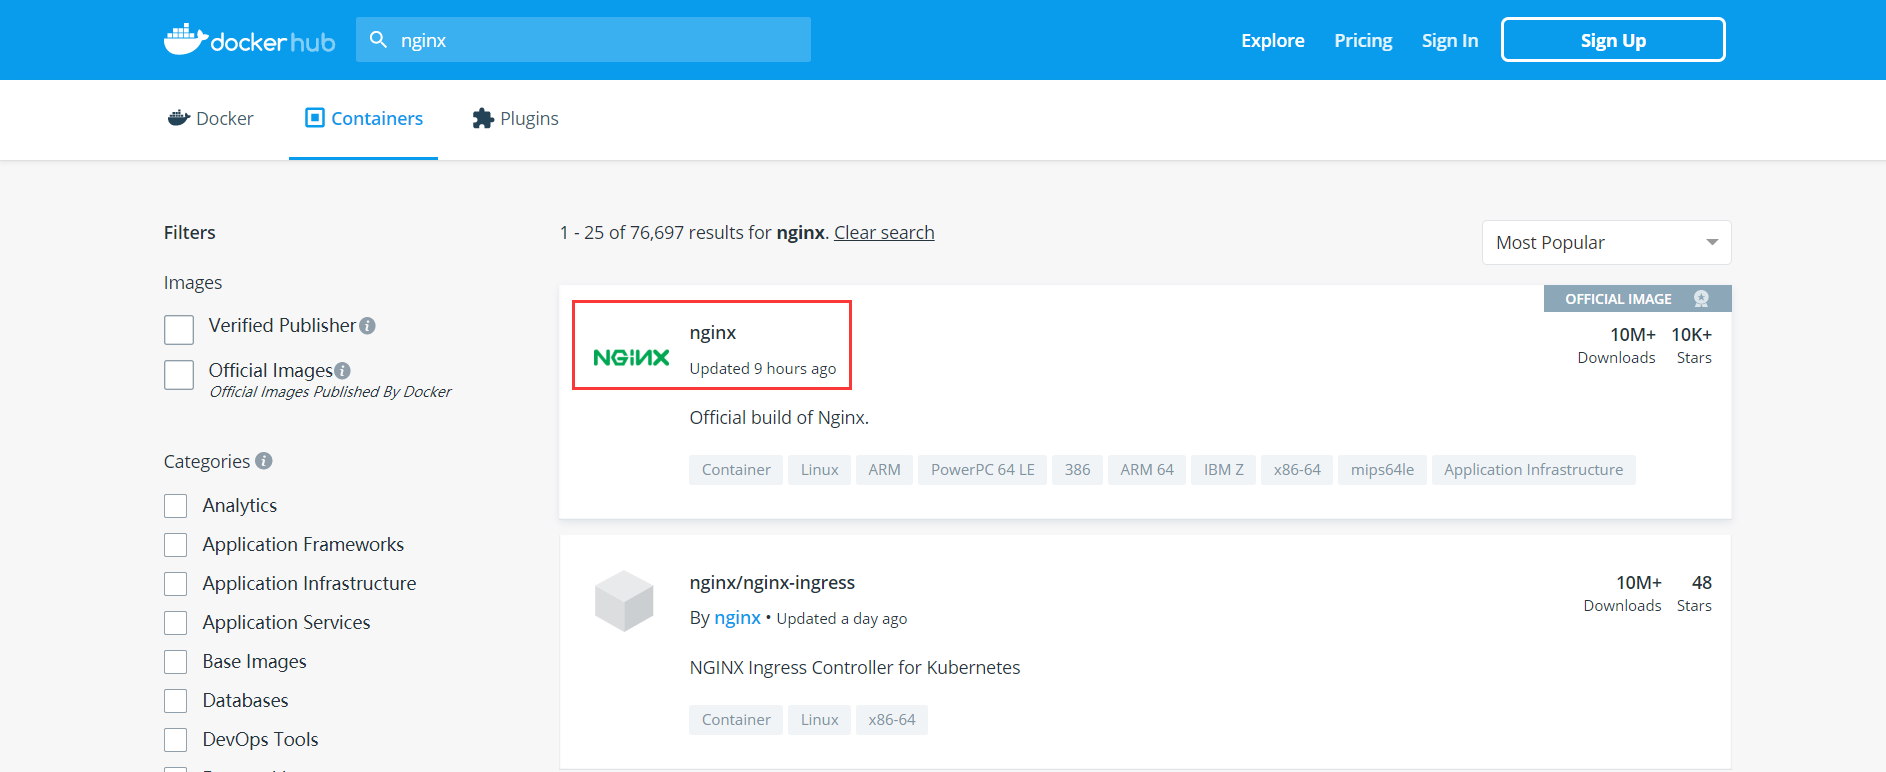
Task: Switch to the Plugins tab
Action: (515, 119)
